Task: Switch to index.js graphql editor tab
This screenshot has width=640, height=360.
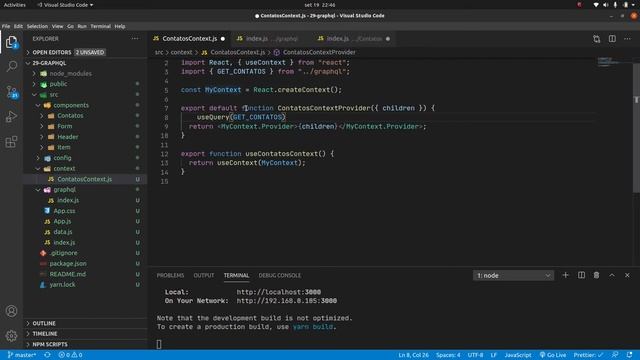Action: coord(271,39)
